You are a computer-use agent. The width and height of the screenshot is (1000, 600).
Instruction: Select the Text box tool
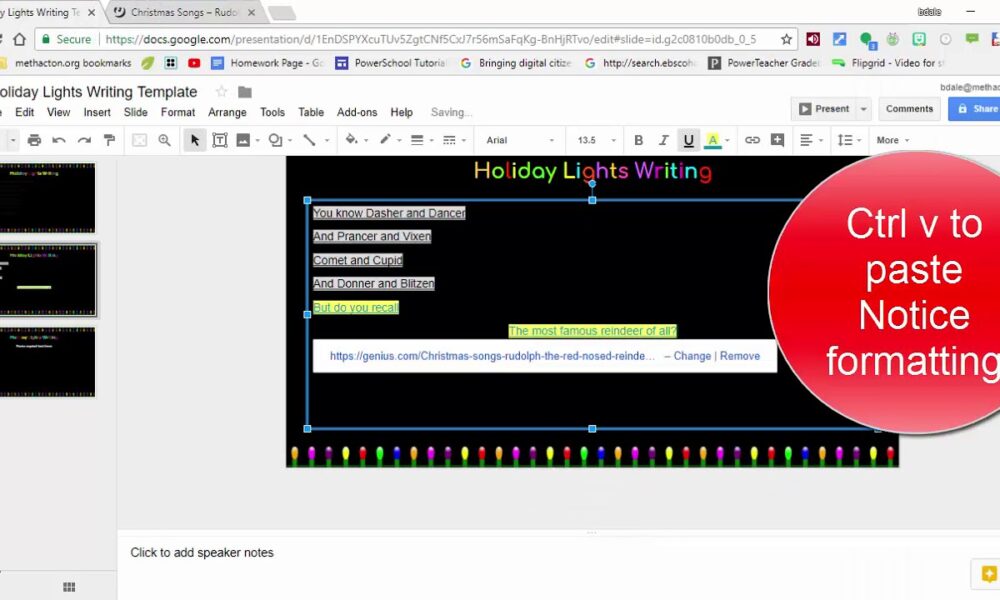pos(219,140)
